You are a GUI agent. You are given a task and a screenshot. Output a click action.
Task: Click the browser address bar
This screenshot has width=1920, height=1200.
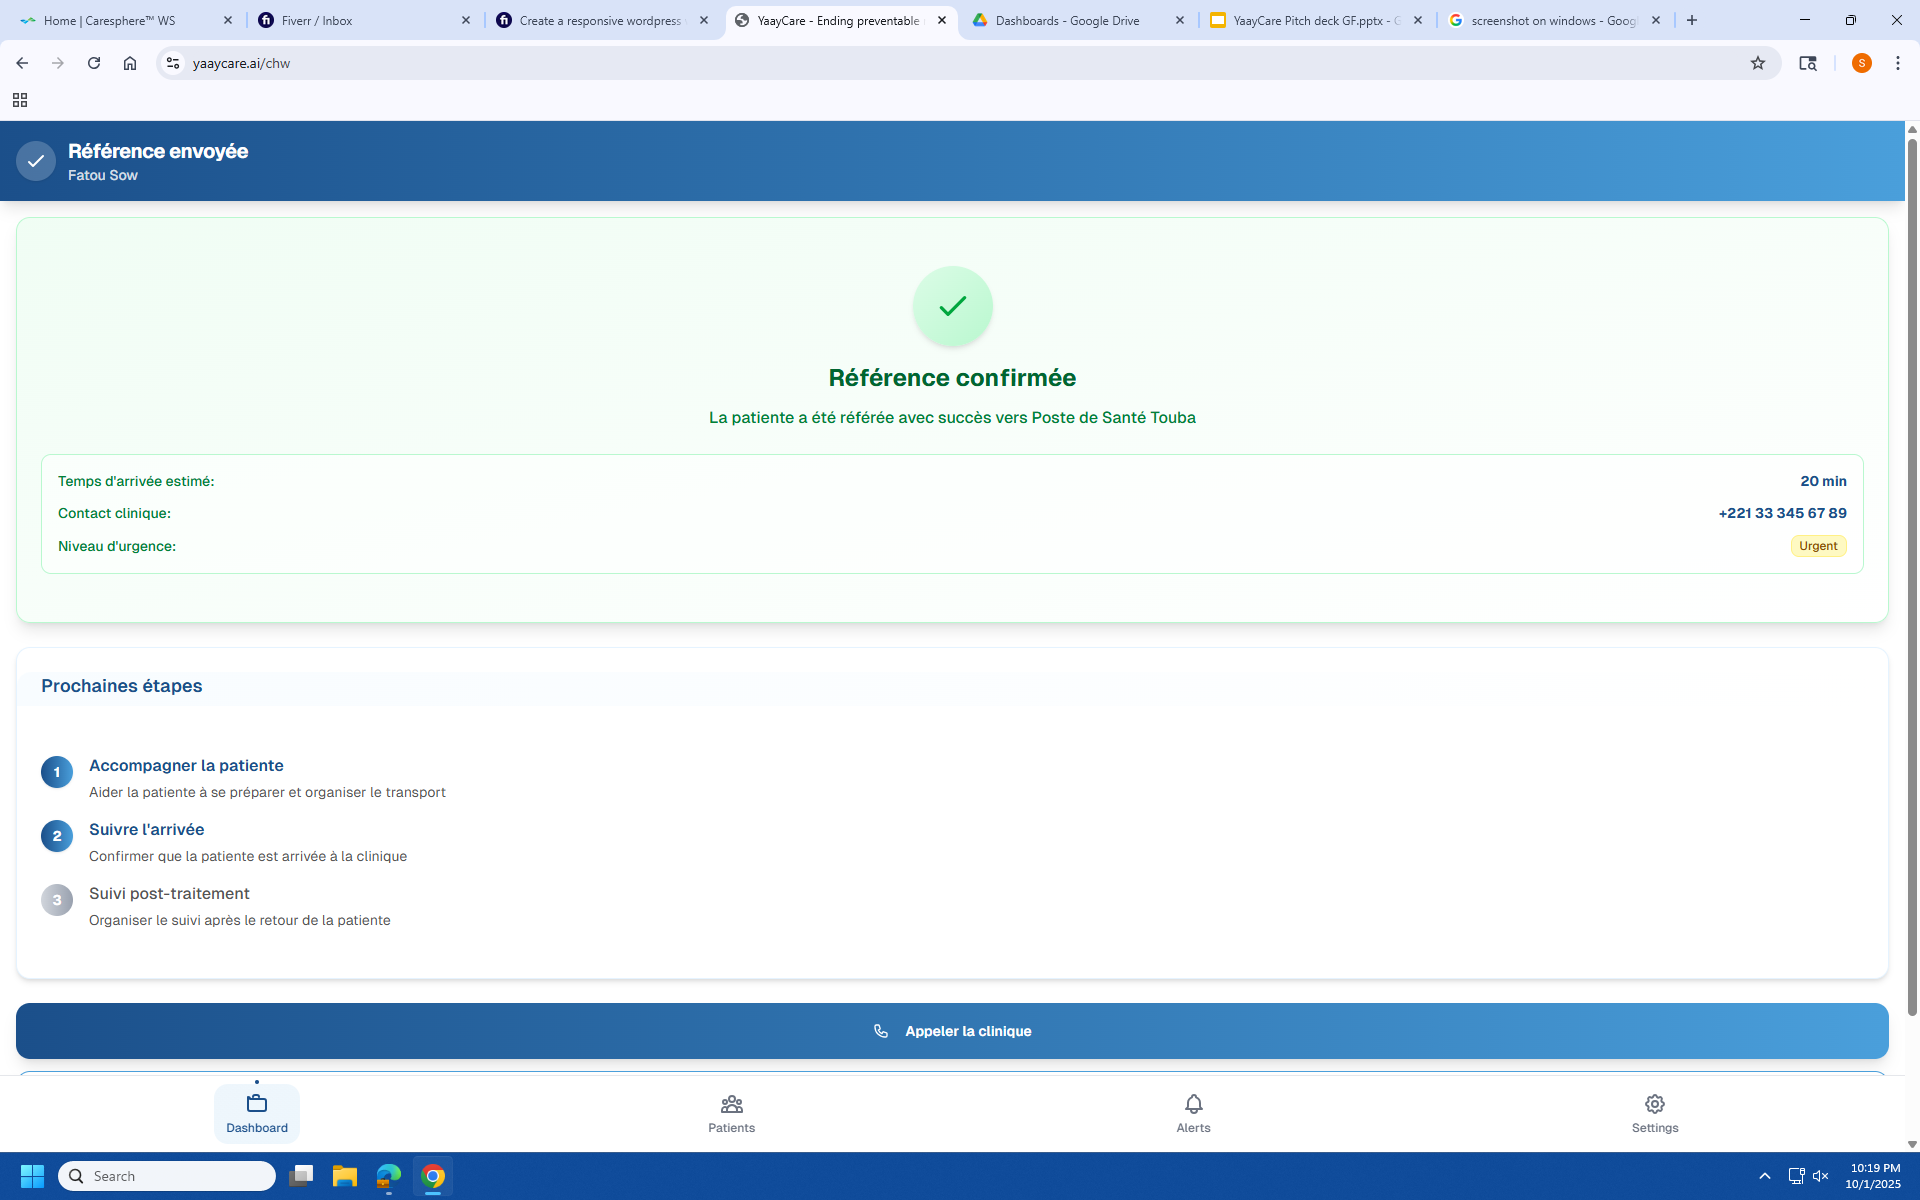[x=600, y=62]
